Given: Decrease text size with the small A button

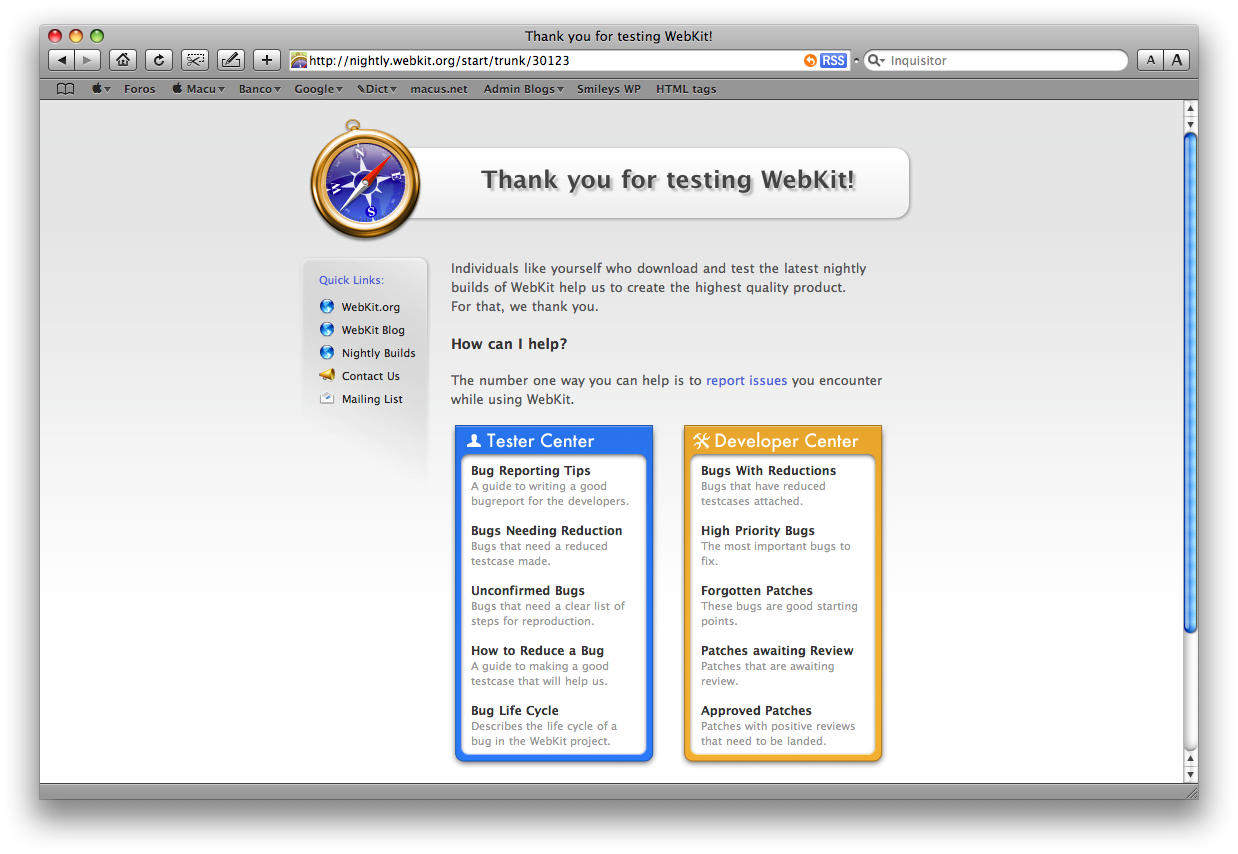Looking at the screenshot, I should tap(1150, 60).
